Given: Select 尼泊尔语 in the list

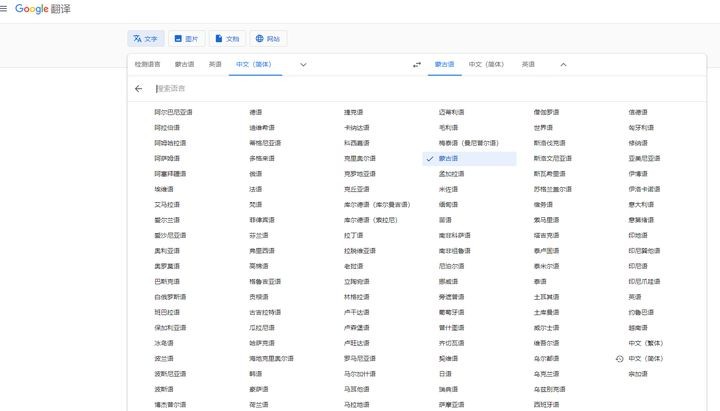Looking at the screenshot, I should pos(451,266).
